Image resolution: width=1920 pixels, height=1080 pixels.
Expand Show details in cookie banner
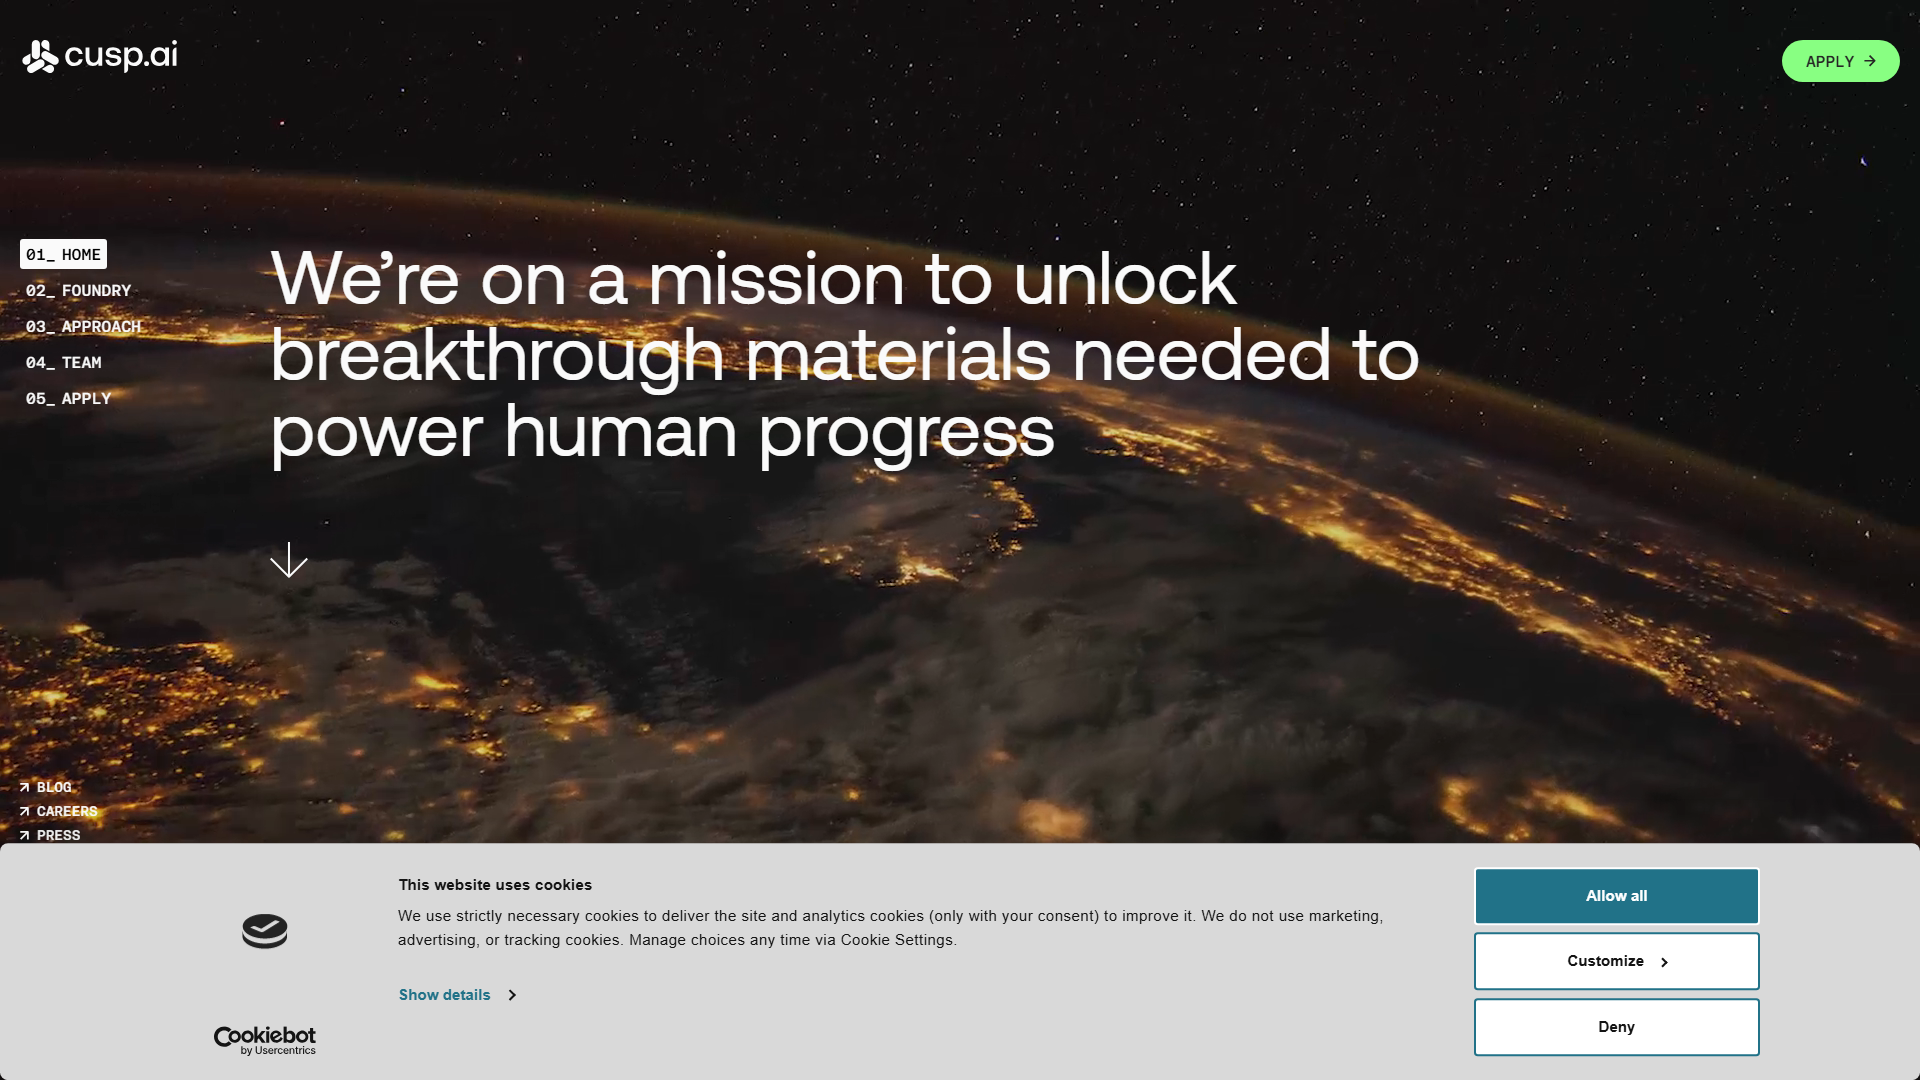coord(457,995)
